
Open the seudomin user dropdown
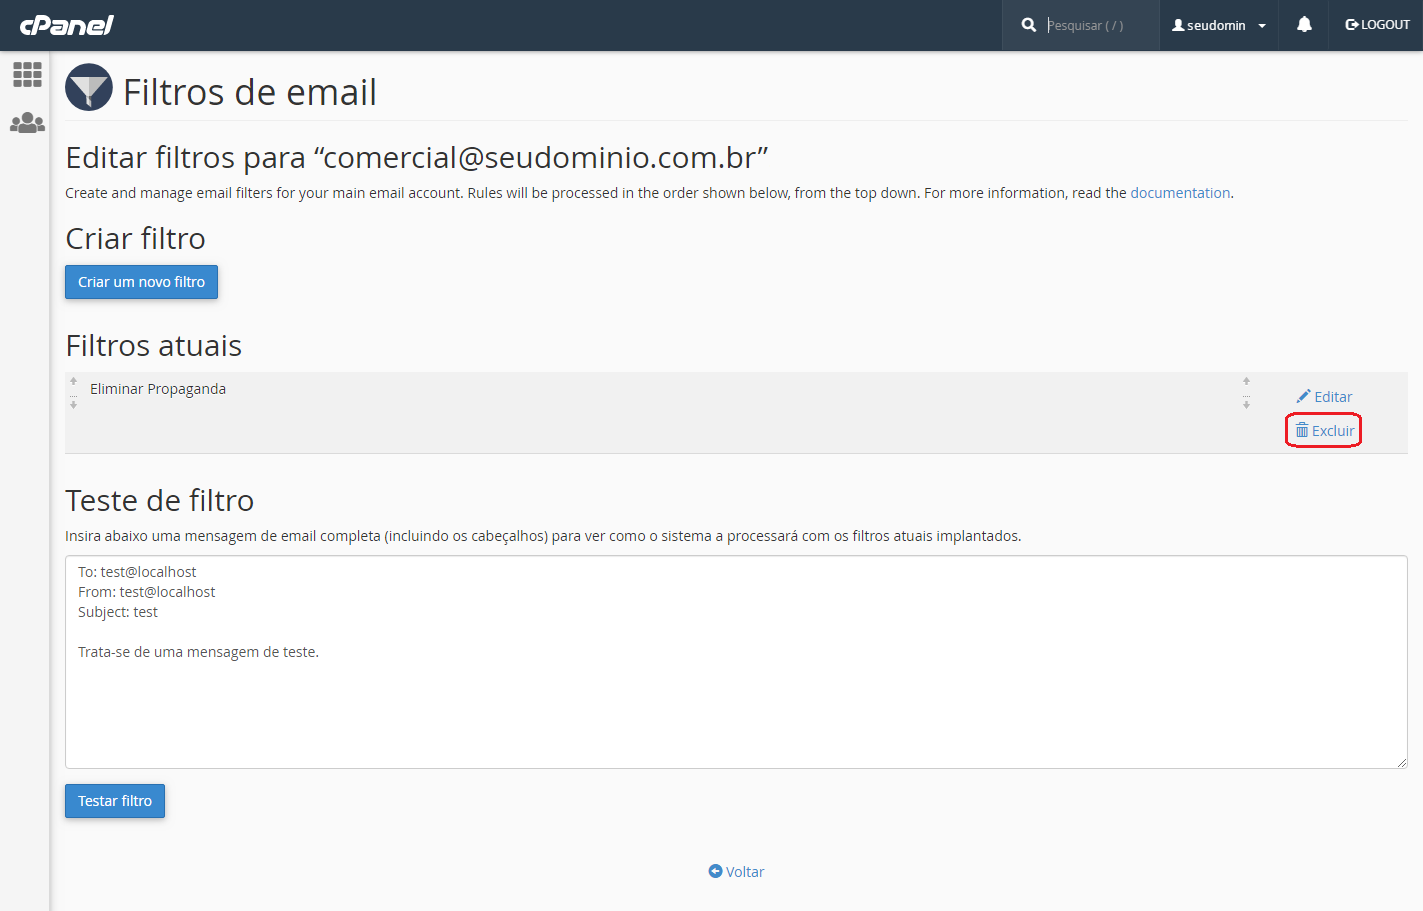[1219, 25]
